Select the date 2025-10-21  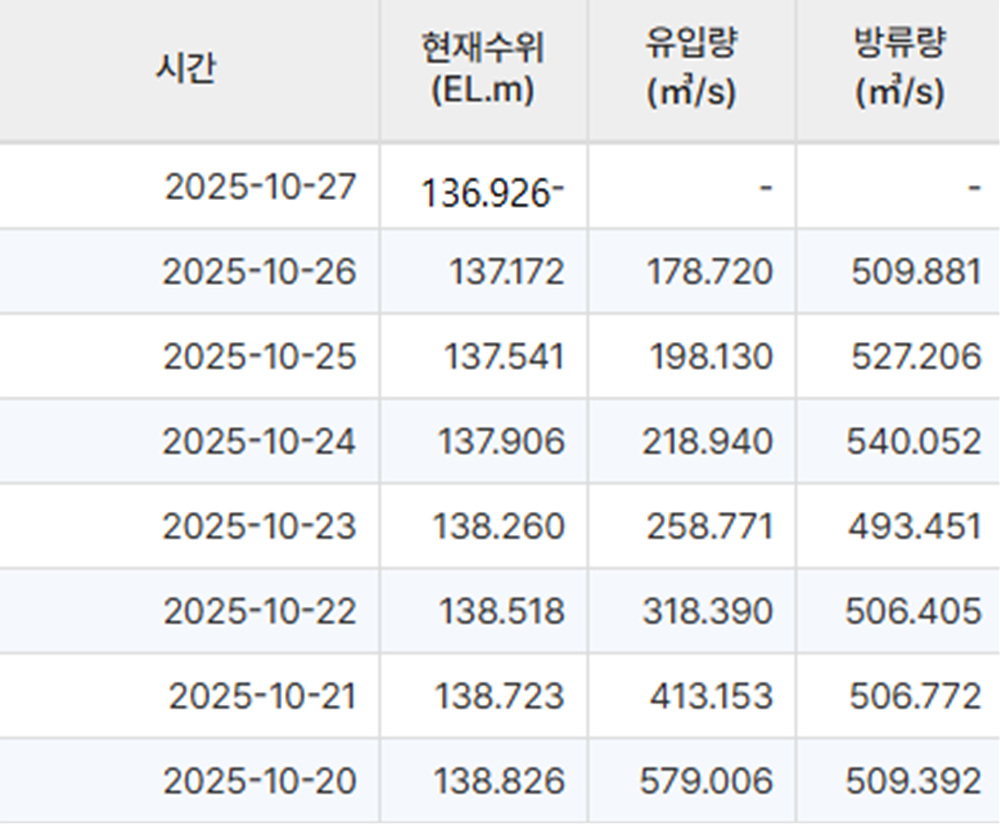click(x=267, y=693)
